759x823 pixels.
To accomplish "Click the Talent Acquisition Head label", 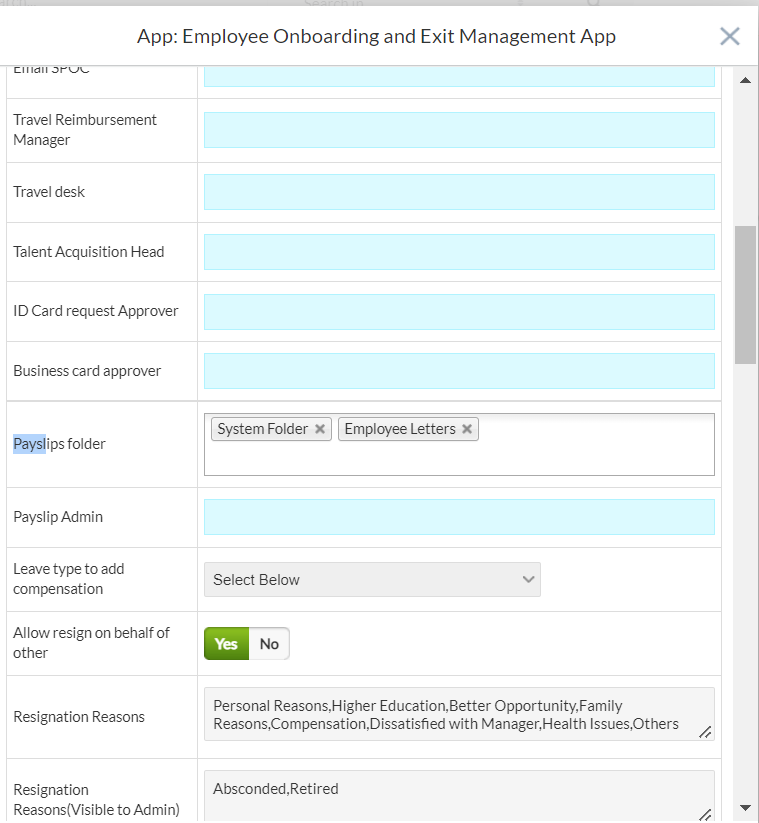I will click(x=89, y=252).
